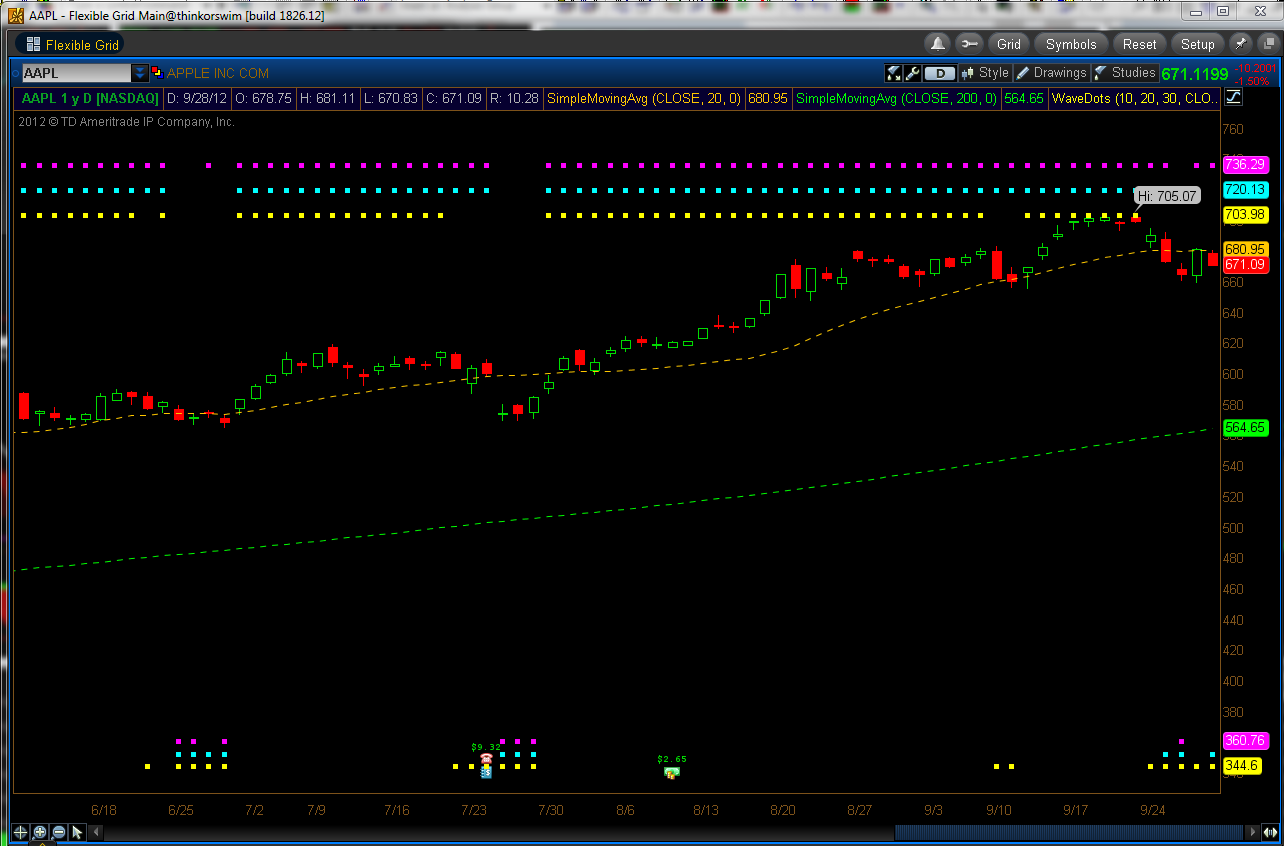Click the cyan 720.13 price label
This screenshot has height=846, width=1284.
click(x=1245, y=189)
